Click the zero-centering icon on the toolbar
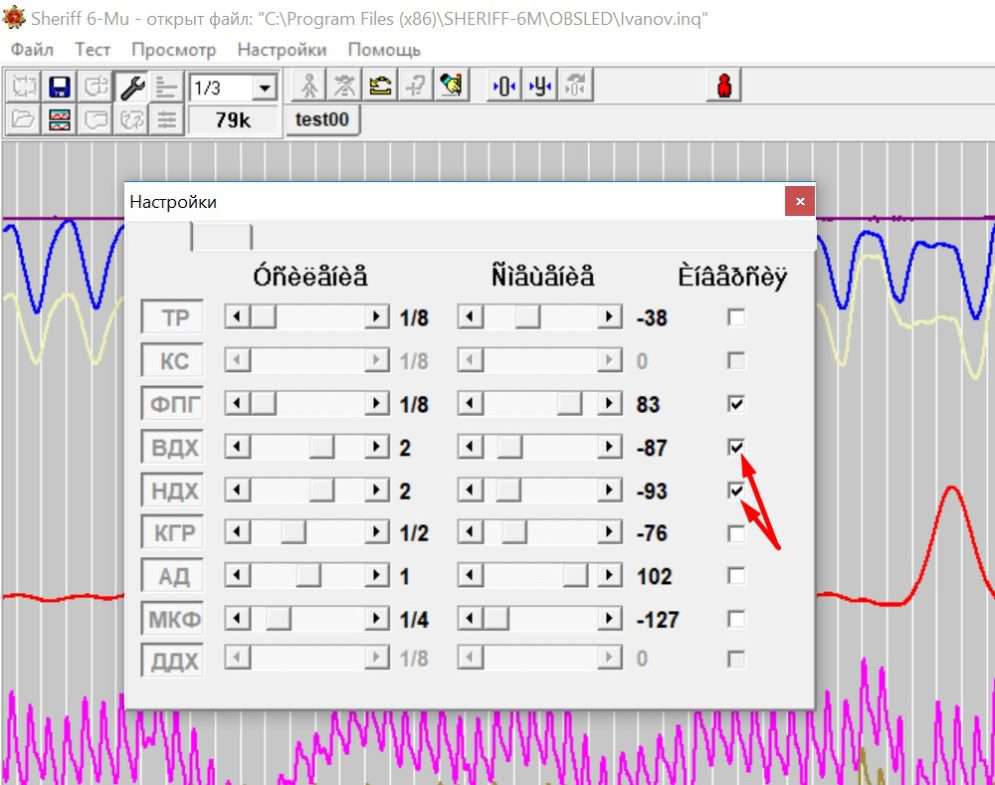995x785 pixels. click(x=505, y=85)
